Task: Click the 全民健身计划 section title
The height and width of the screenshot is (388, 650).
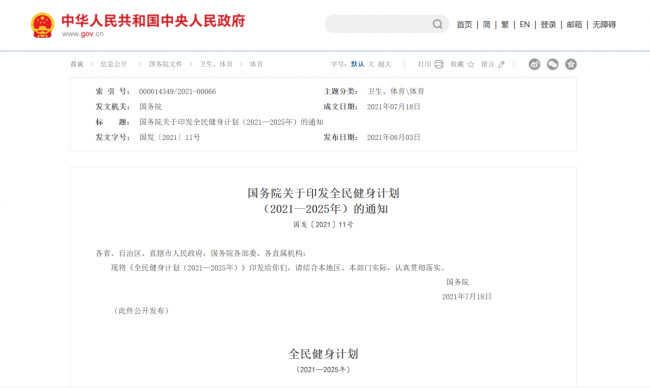Action: pyautogui.click(x=323, y=354)
